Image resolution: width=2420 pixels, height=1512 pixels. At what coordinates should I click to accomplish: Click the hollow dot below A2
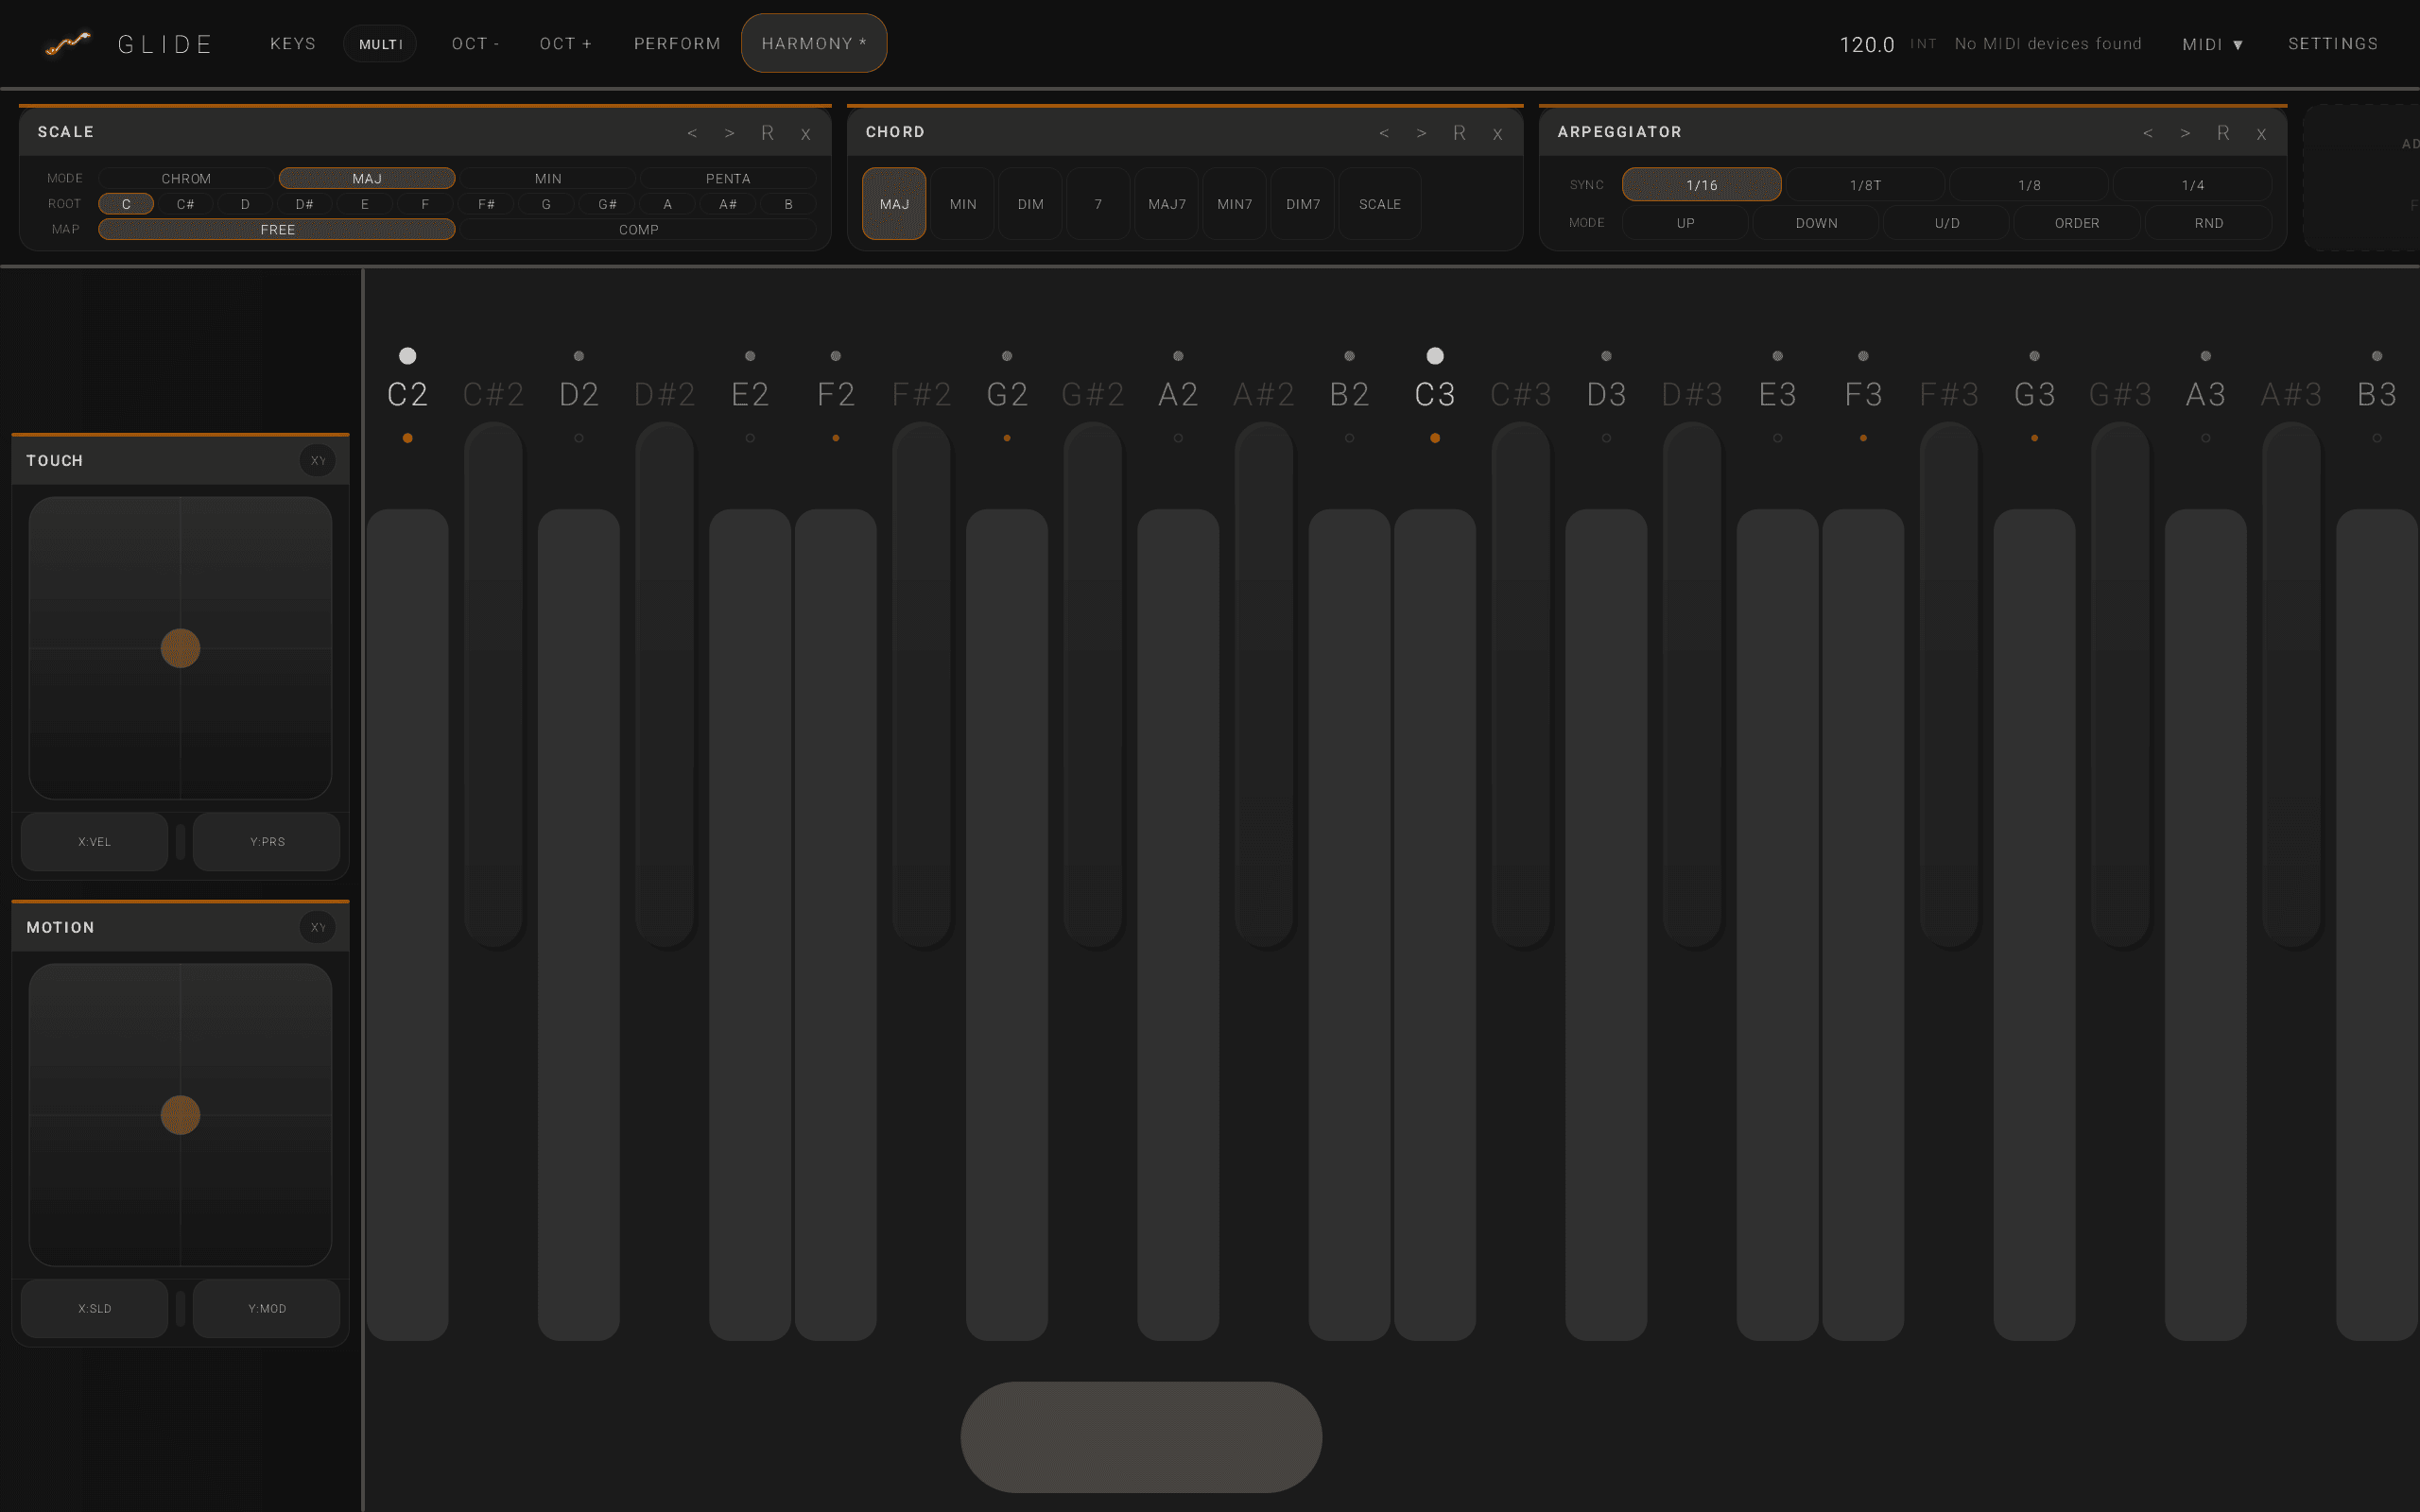point(1178,438)
